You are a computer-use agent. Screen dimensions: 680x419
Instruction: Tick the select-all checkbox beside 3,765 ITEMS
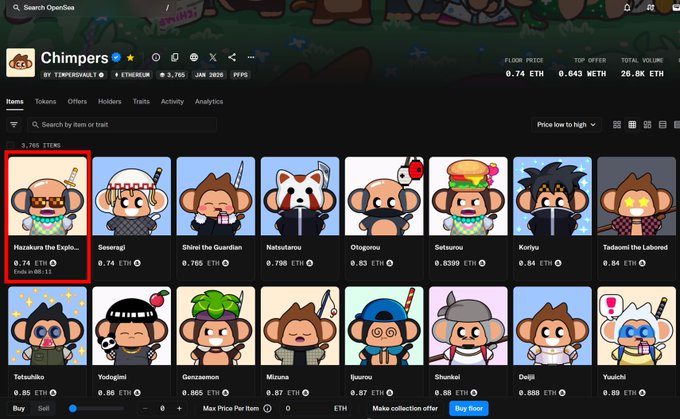[10, 145]
